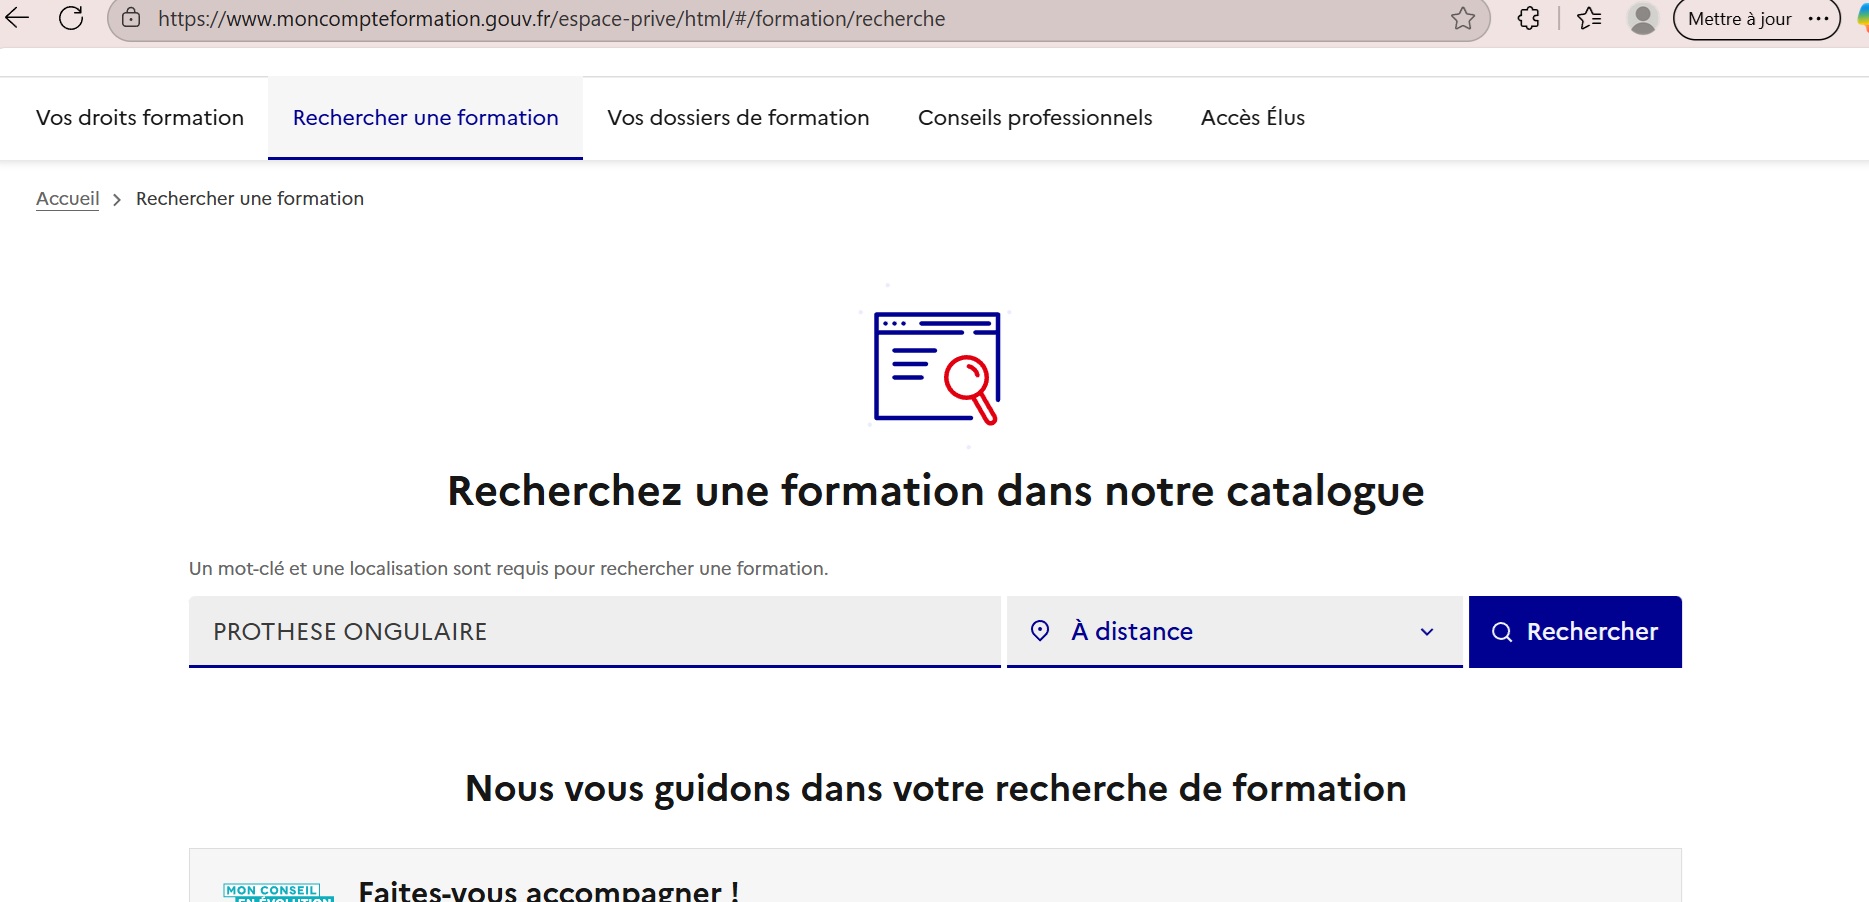View site information via the lock icon
1869x902 pixels.
(x=131, y=18)
